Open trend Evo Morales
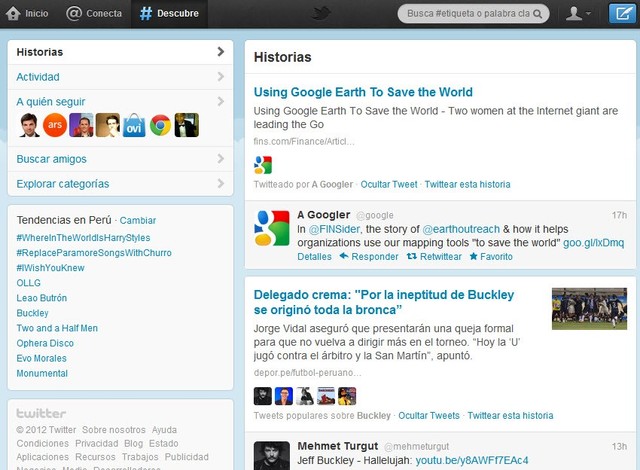 (42, 358)
